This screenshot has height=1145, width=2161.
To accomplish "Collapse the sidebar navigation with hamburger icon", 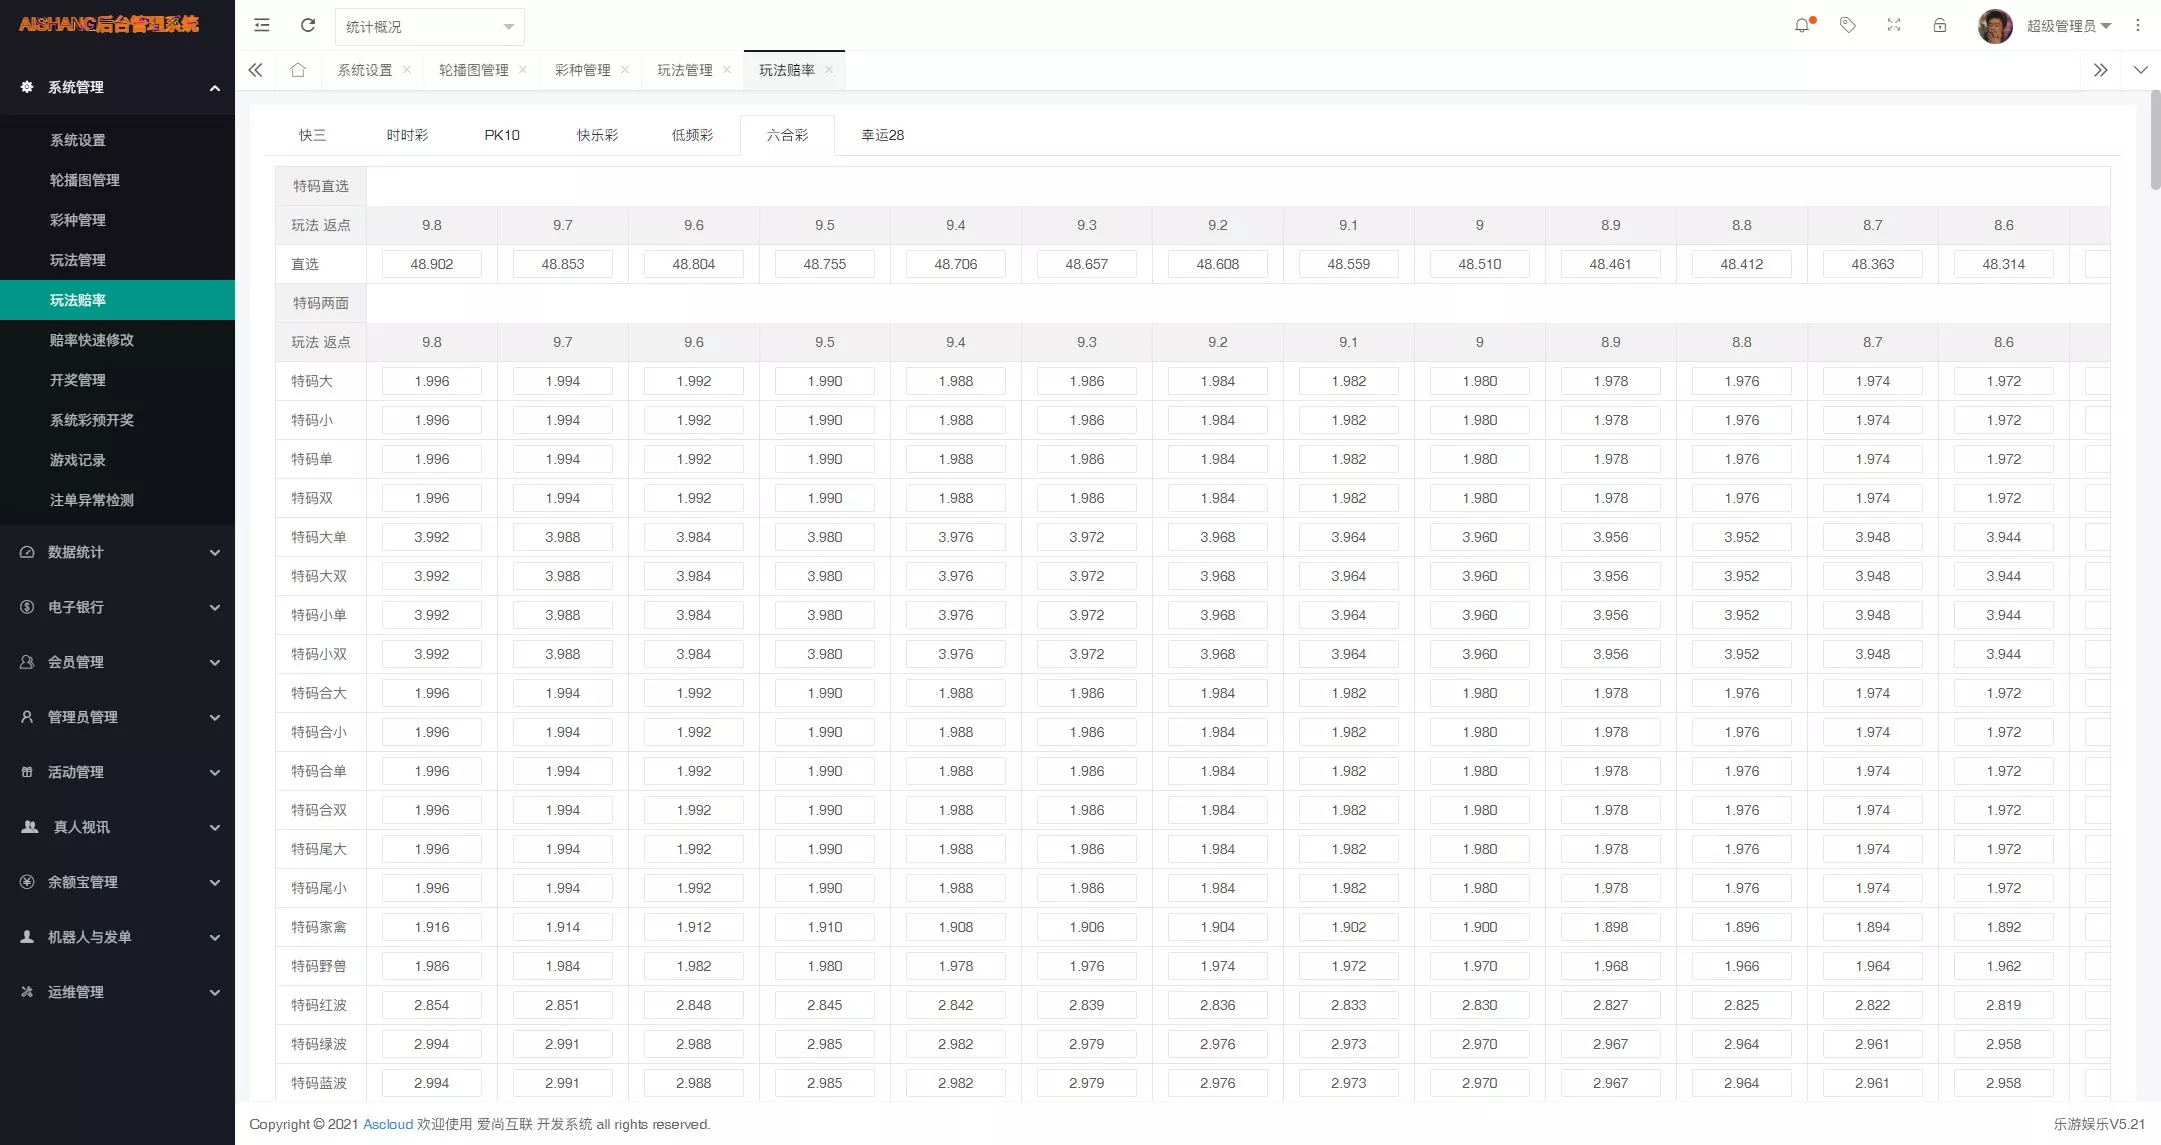I will pos(261,25).
